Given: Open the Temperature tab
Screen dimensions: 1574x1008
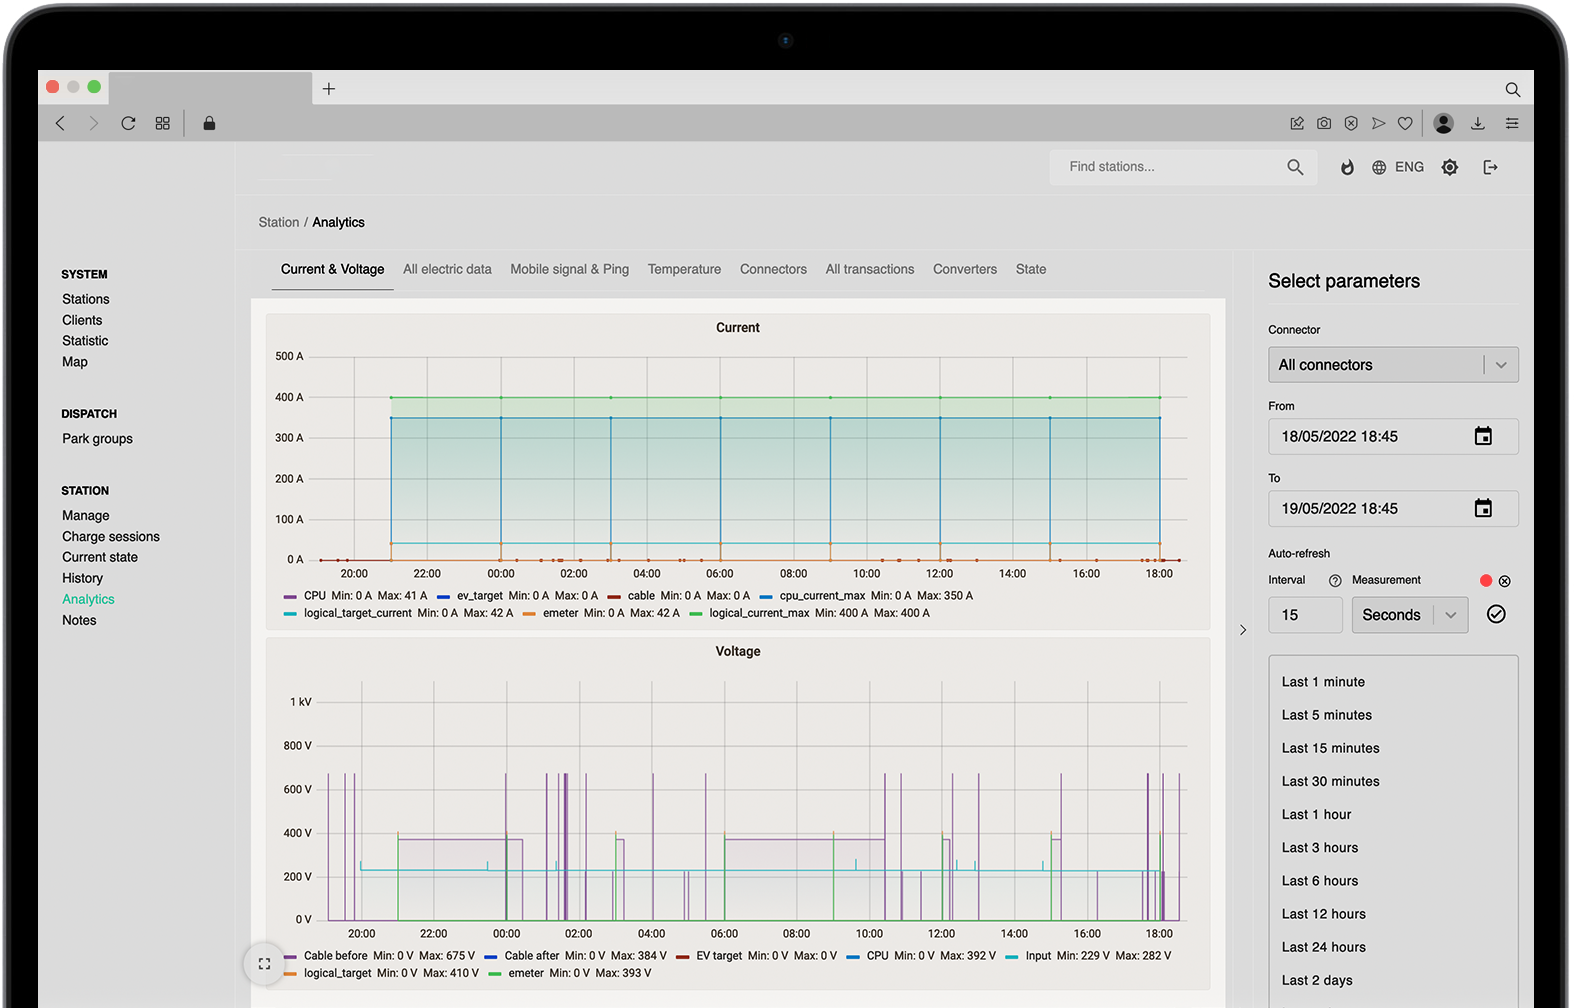Looking at the screenshot, I should 684,269.
